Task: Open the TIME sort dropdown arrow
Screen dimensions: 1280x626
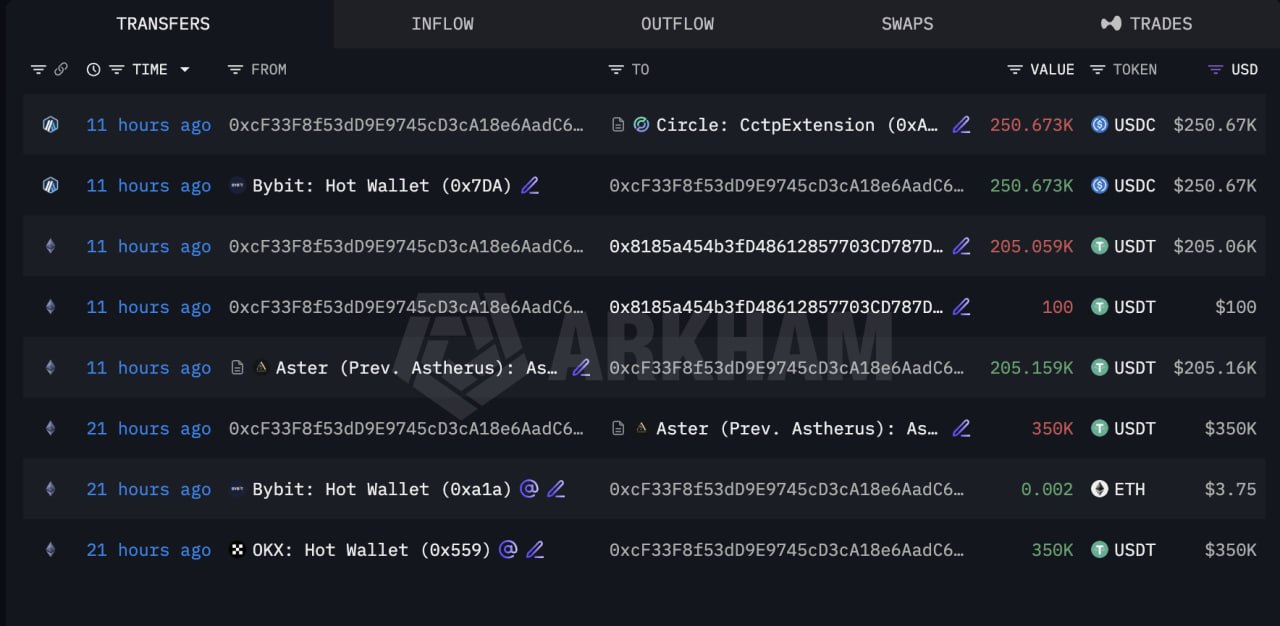Action: [184, 69]
